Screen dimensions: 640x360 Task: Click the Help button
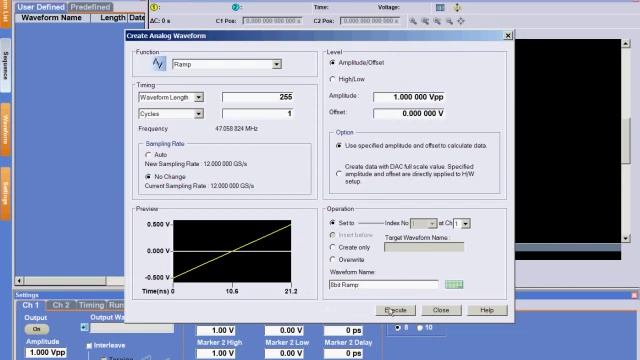(487, 310)
